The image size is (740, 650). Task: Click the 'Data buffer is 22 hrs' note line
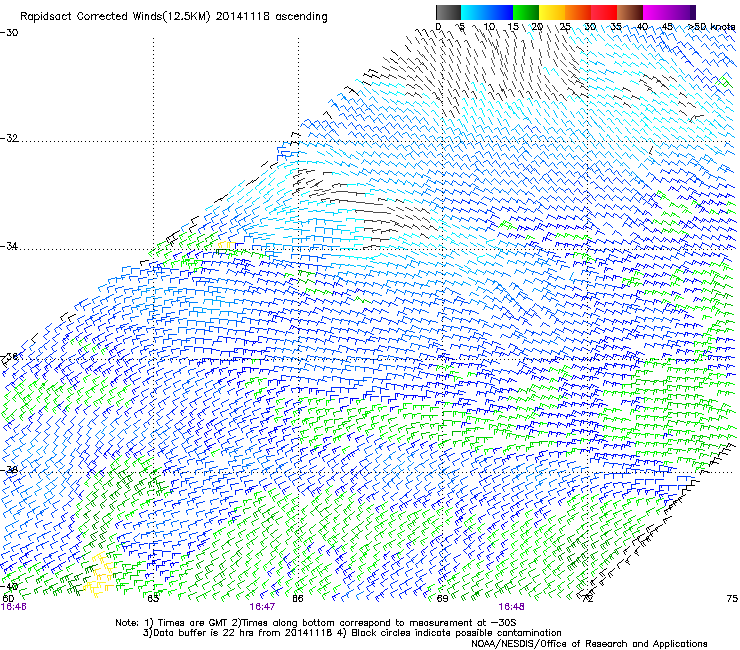click(x=352, y=633)
